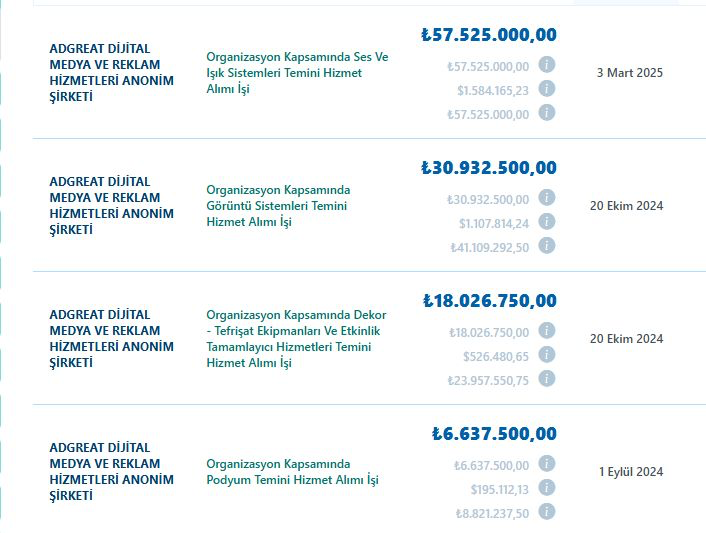
Task: Click info icon beside ₺195.112,13
Action: point(547,488)
